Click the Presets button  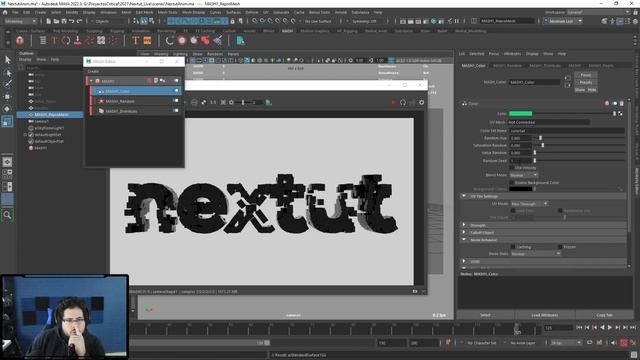586,82
